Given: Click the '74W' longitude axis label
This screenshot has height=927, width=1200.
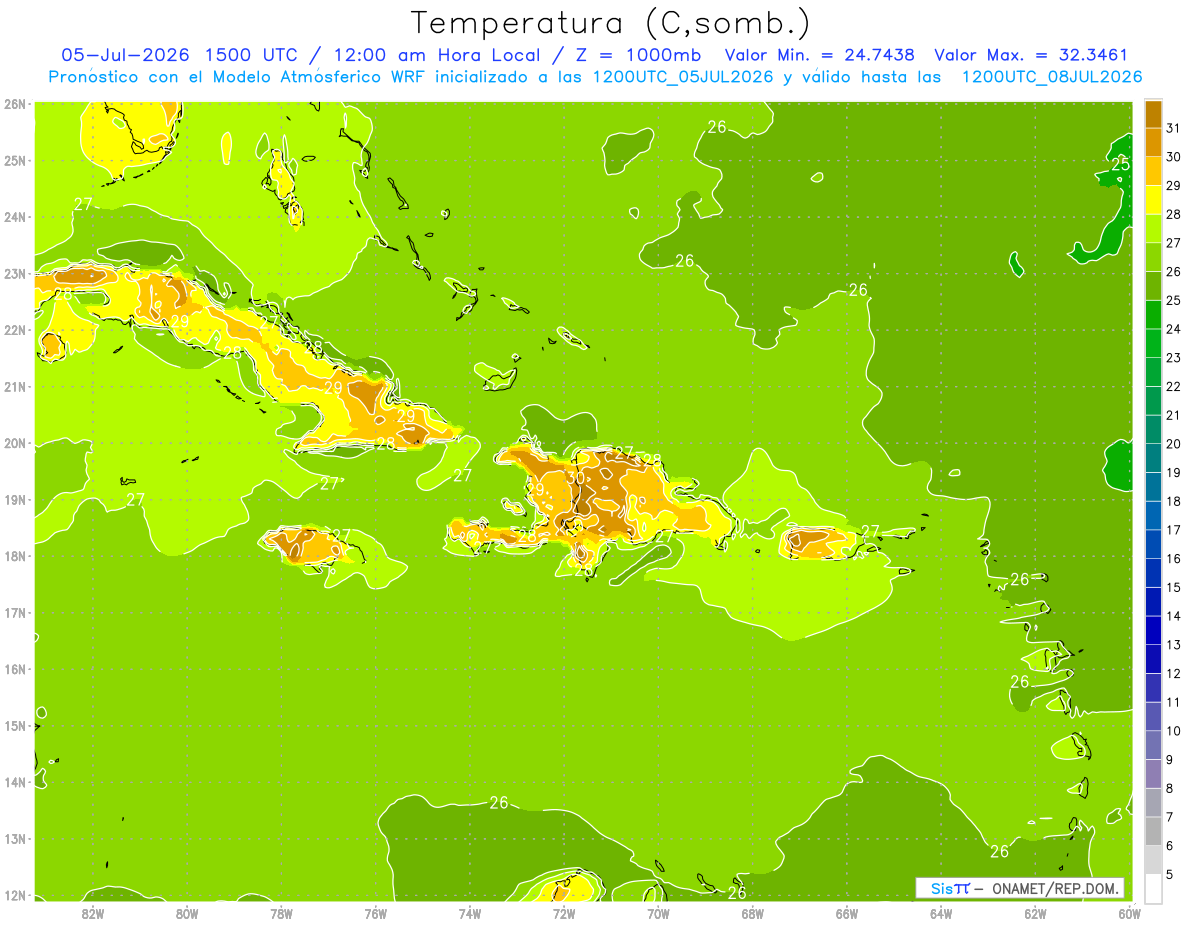Looking at the screenshot, I should pos(470,913).
